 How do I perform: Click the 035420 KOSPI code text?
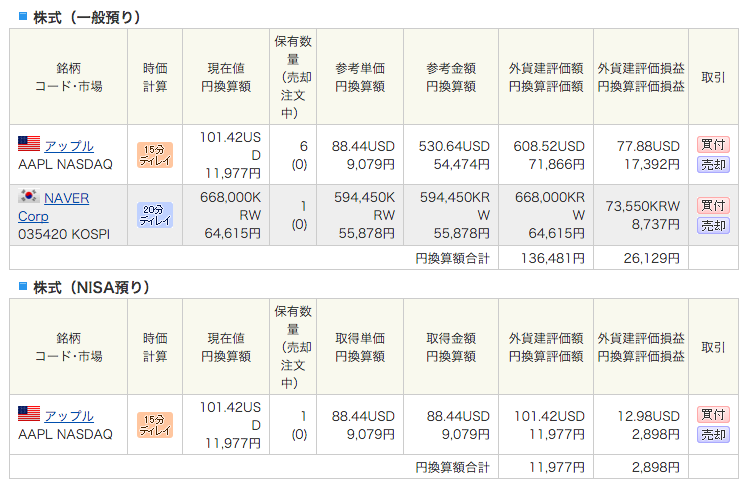[x=64, y=234]
